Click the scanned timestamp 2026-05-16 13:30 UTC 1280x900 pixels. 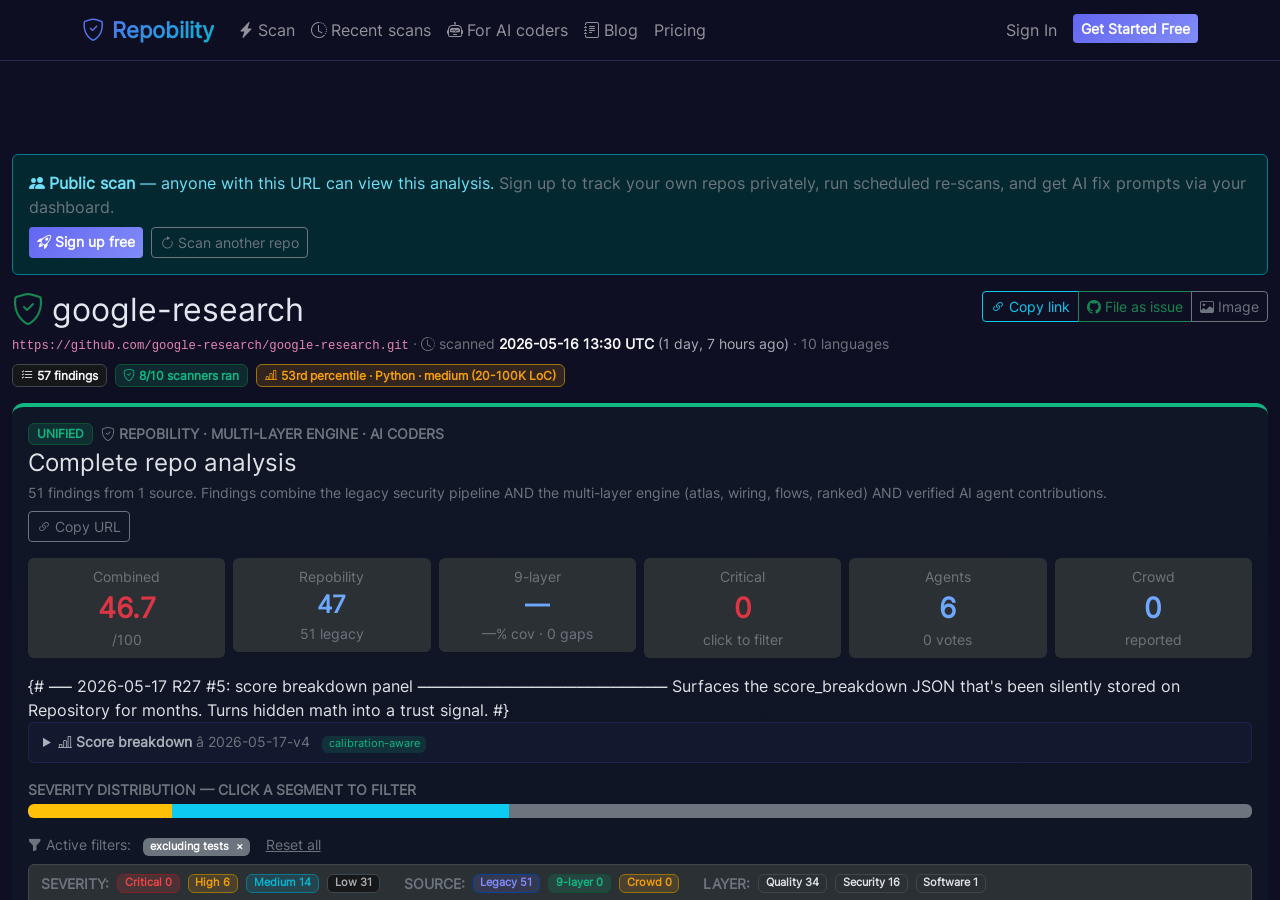(x=576, y=344)
